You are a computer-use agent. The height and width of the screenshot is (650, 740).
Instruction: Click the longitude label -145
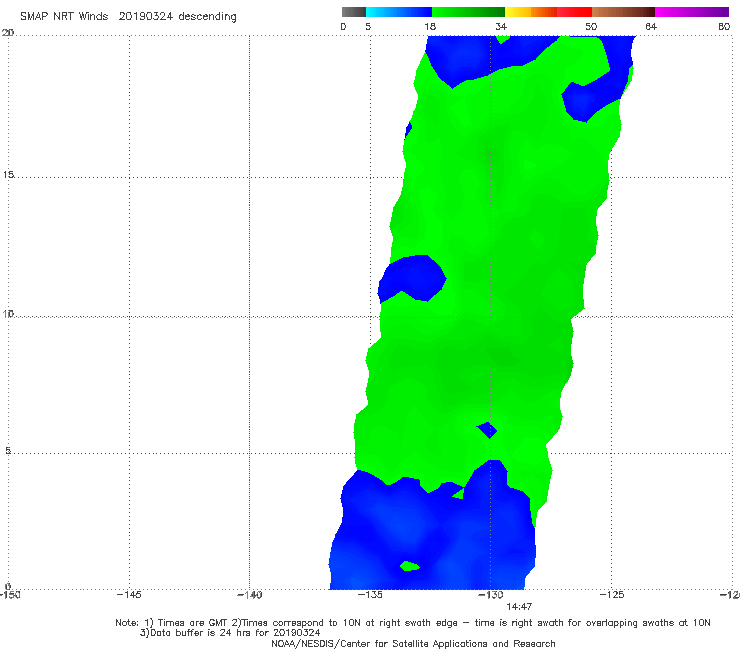129,595
